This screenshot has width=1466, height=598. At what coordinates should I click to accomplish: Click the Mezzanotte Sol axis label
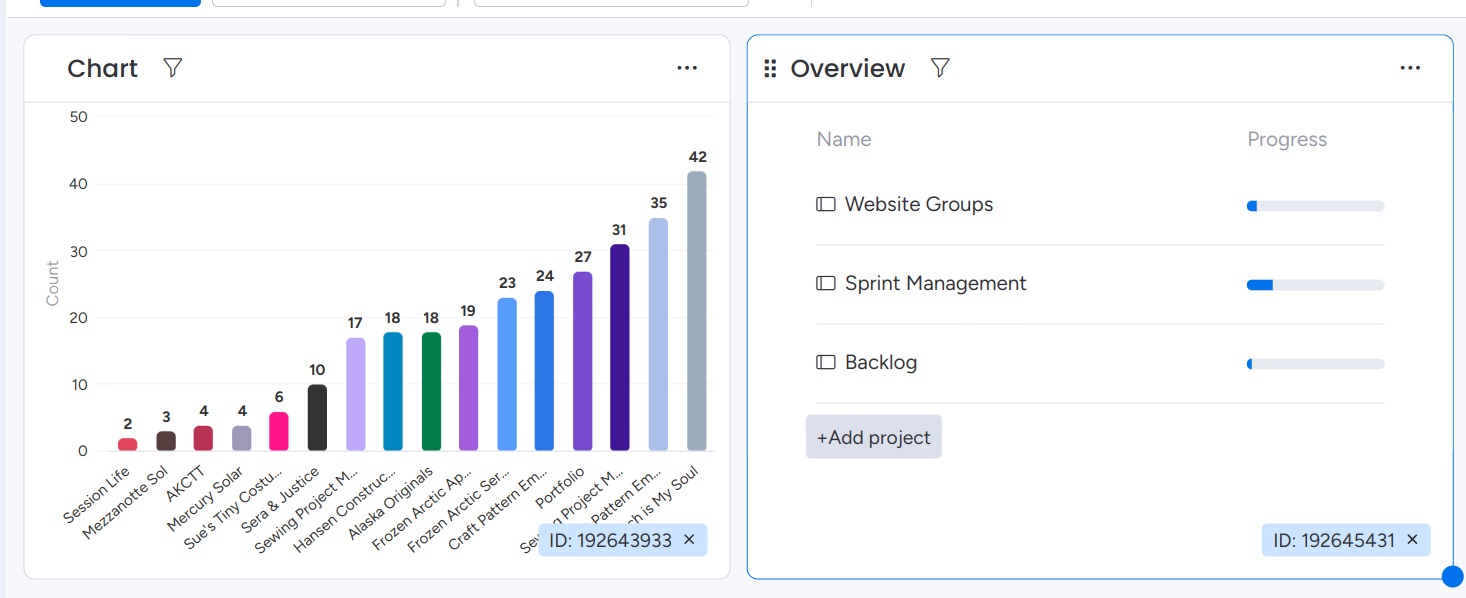[x=125, y=502]
